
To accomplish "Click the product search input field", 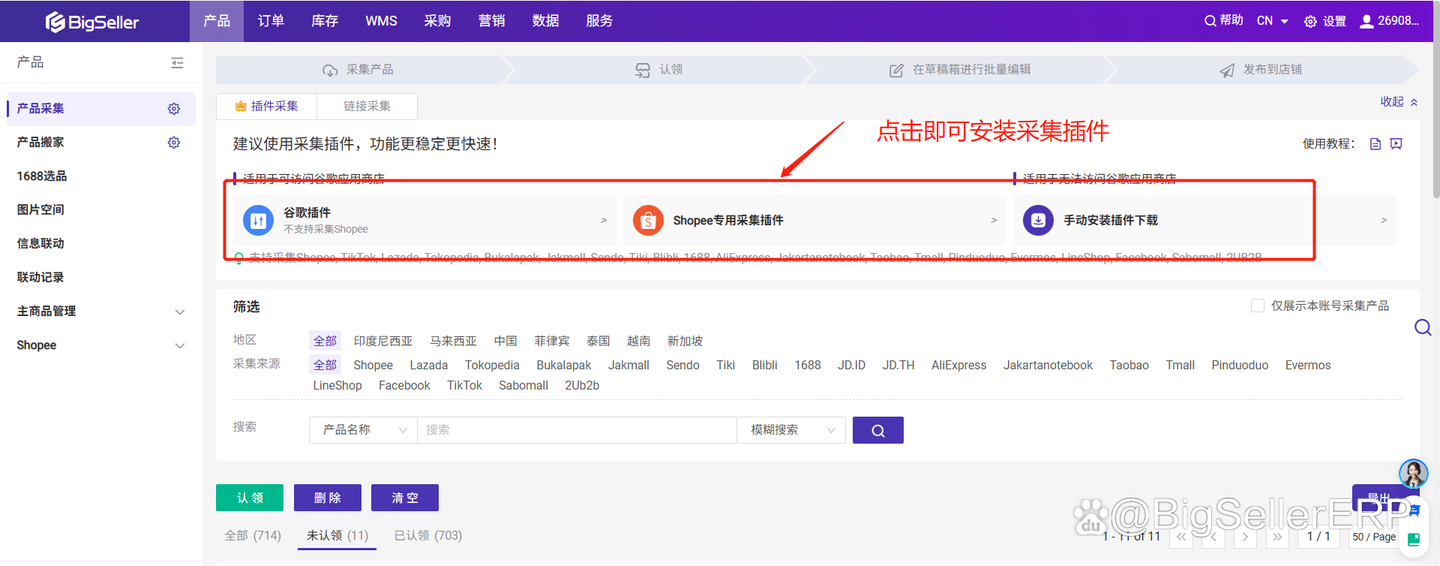I will (x=576, y=430).
